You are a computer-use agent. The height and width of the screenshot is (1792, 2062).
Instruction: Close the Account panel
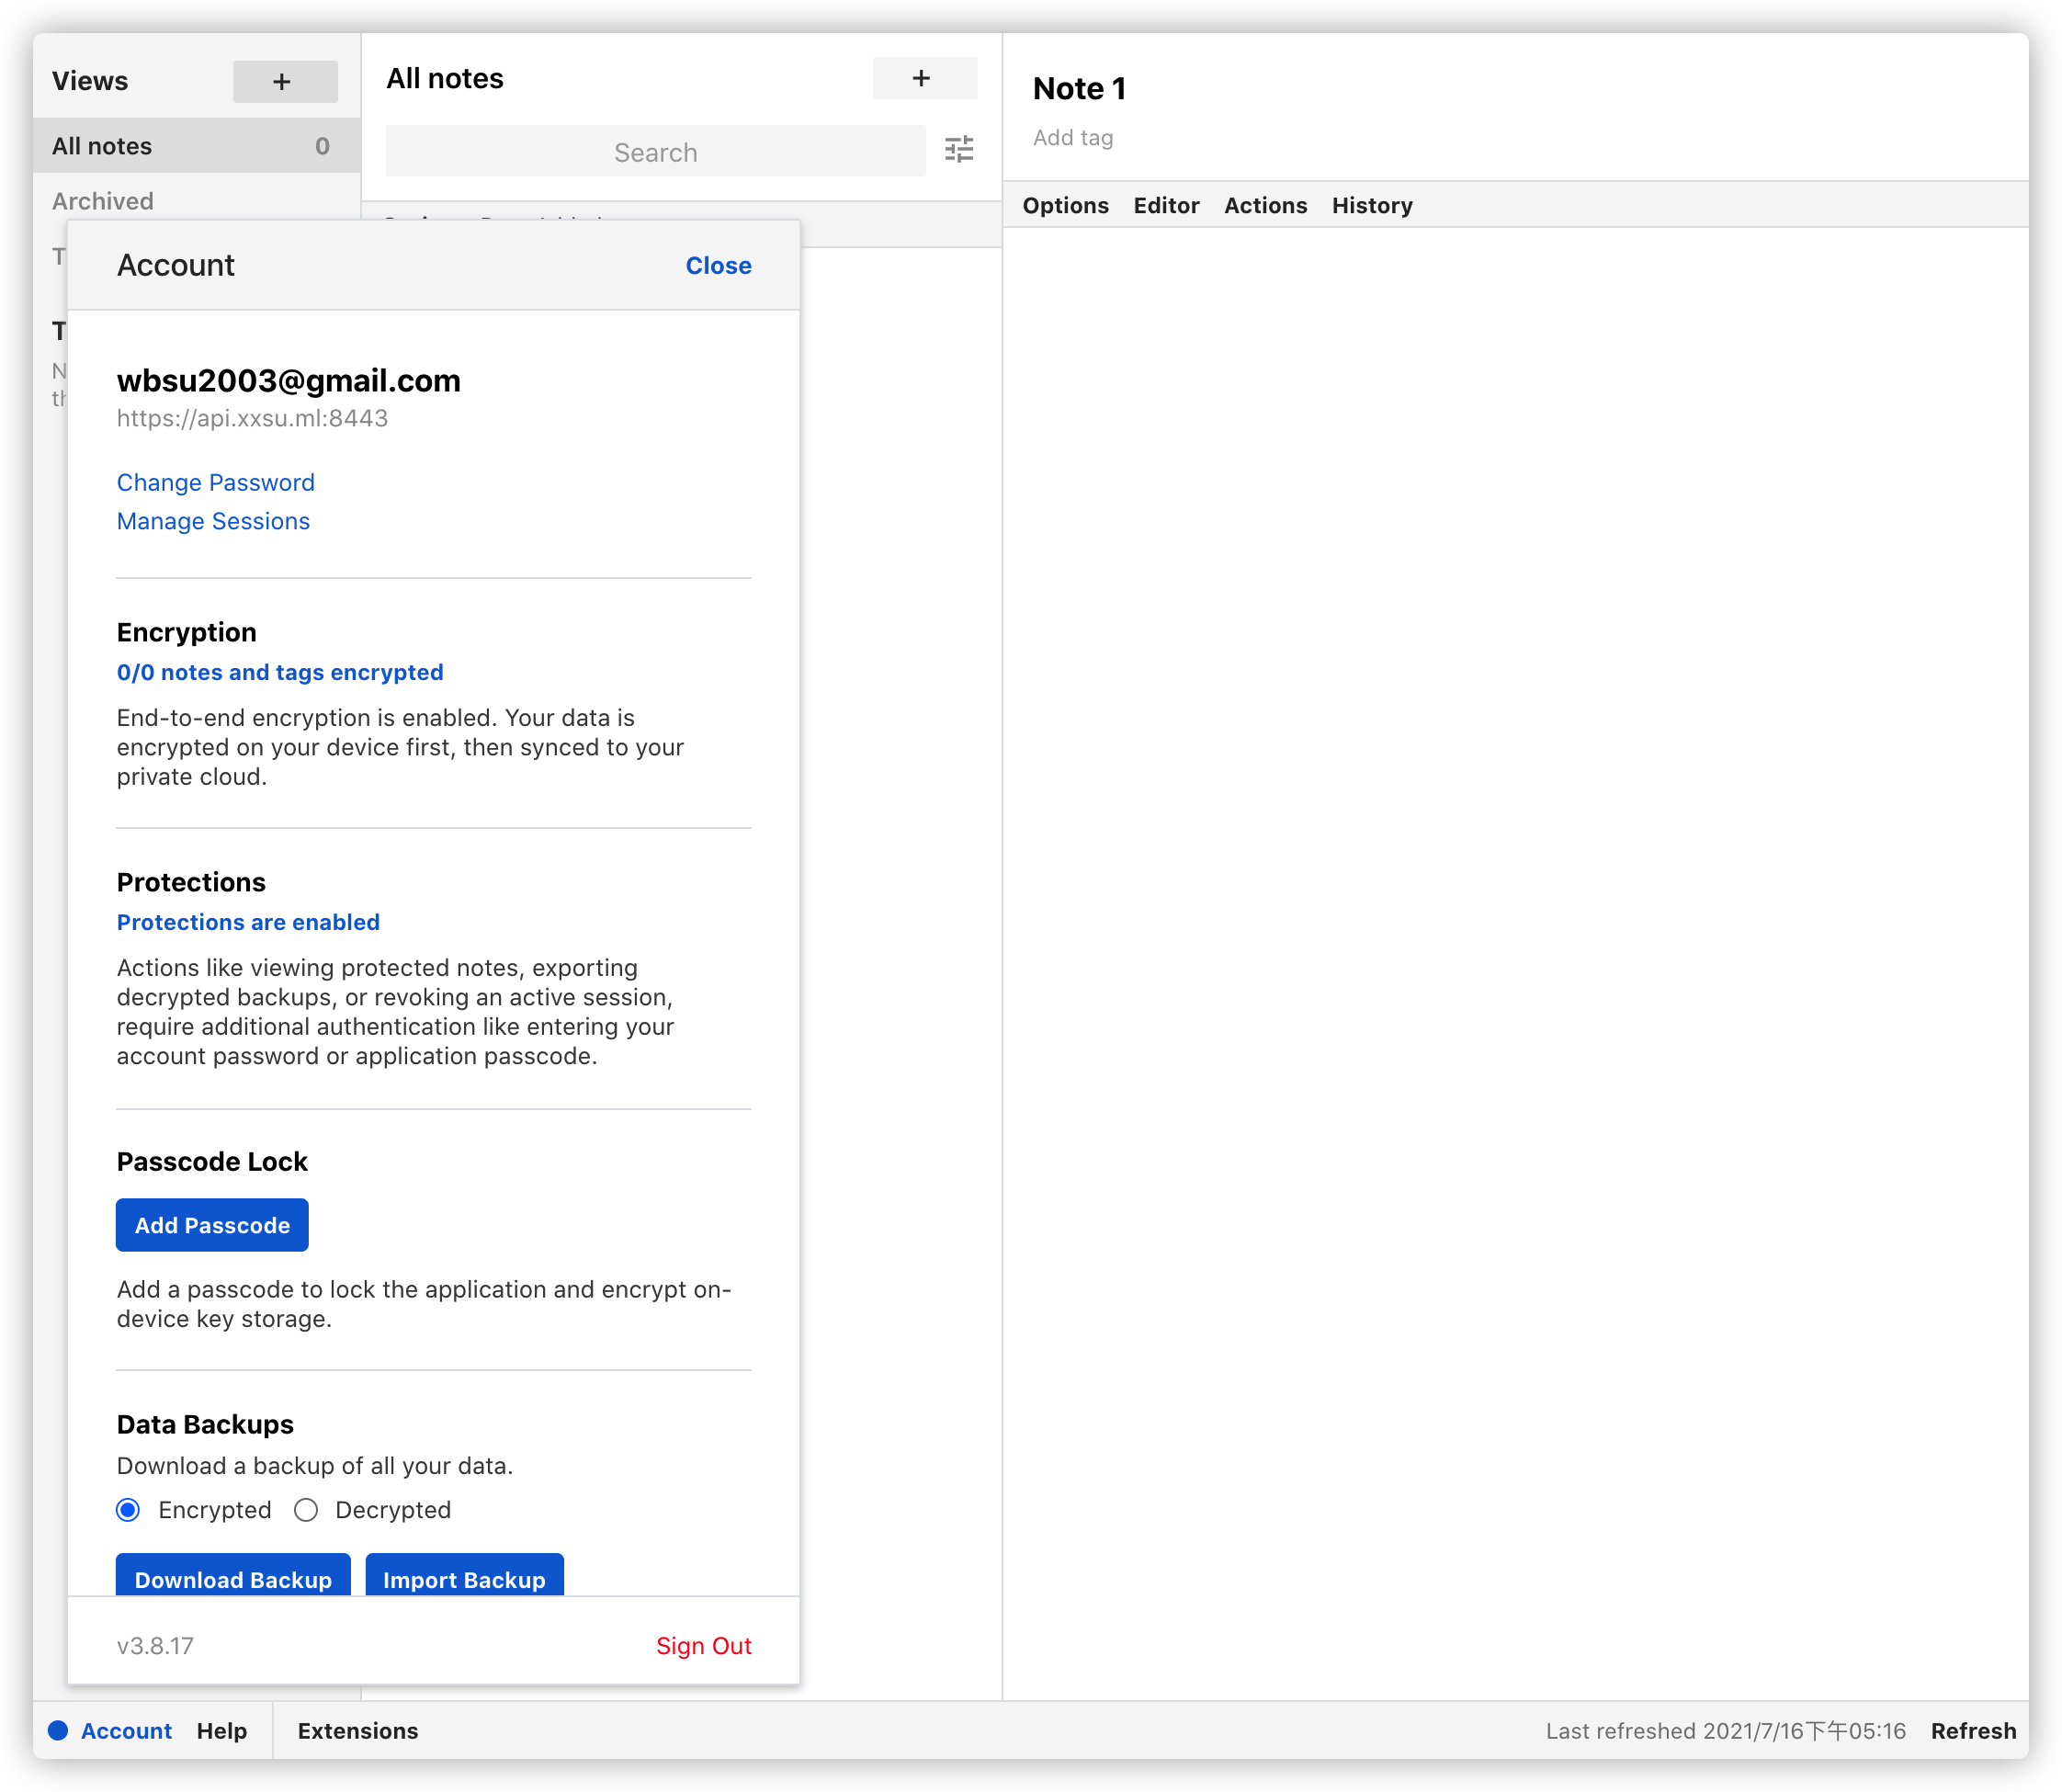(x=718, y=265)
